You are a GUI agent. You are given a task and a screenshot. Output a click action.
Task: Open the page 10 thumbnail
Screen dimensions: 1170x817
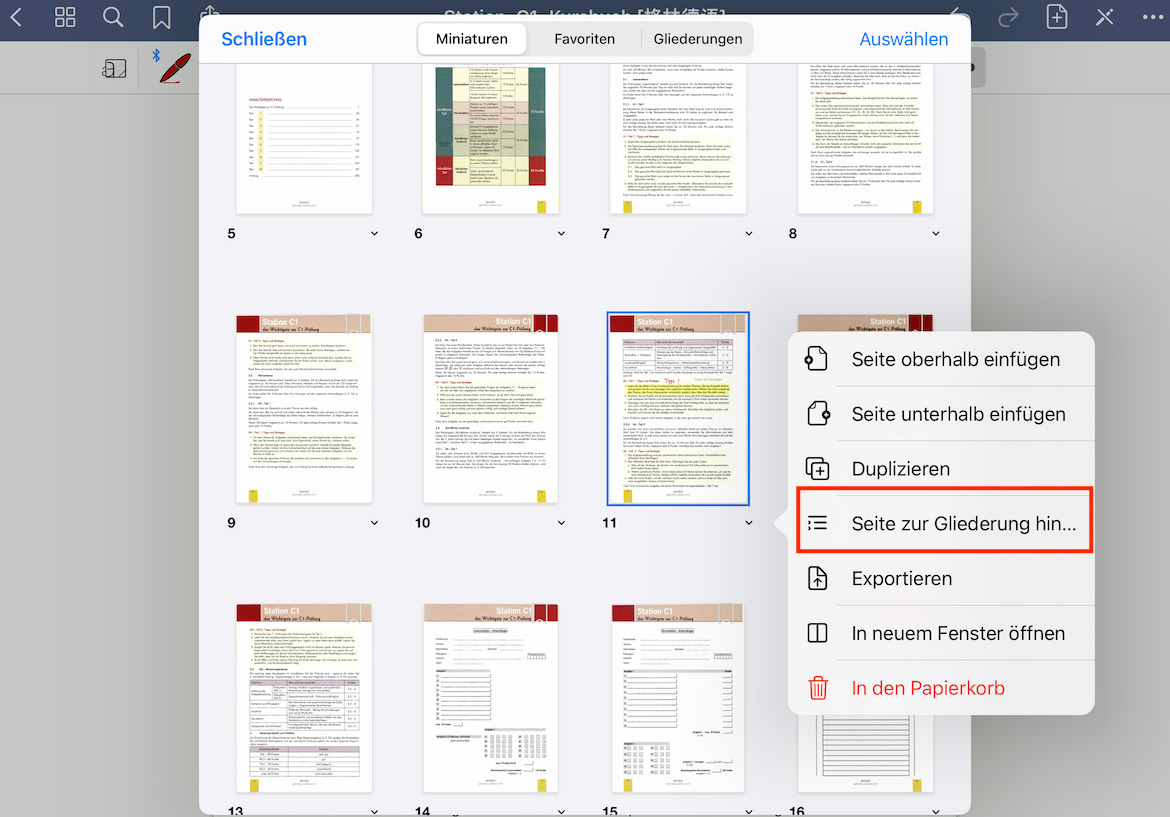(x=491, y=409)
